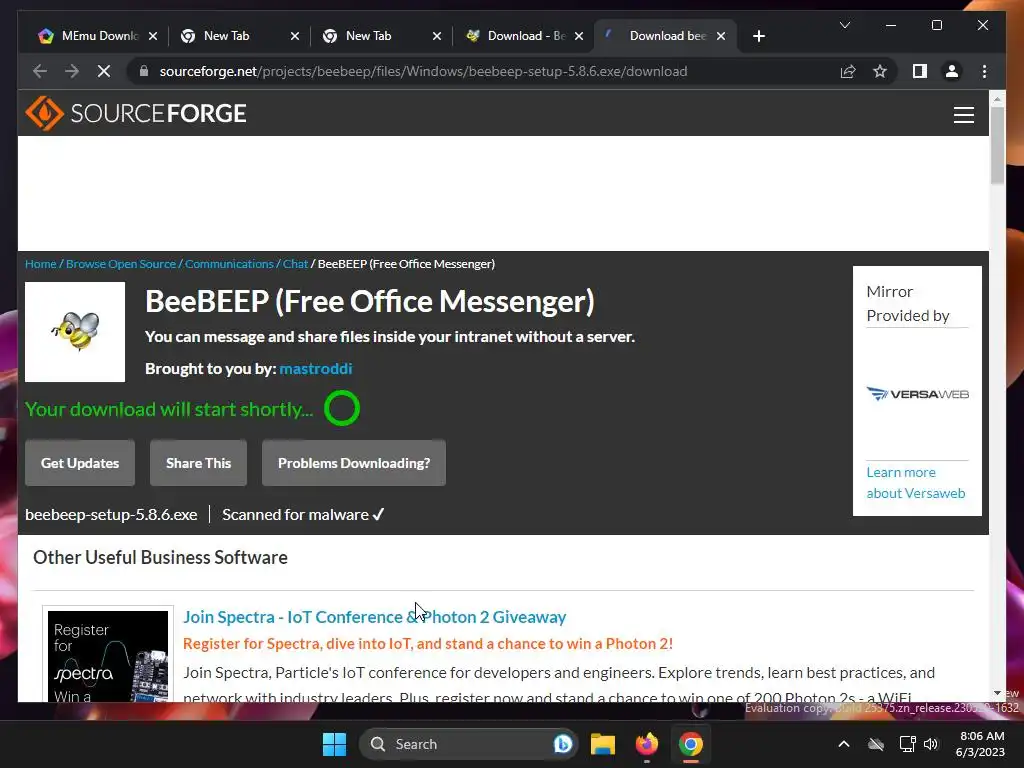Click the page vertical scrollbar thumb

coord(997,145)
